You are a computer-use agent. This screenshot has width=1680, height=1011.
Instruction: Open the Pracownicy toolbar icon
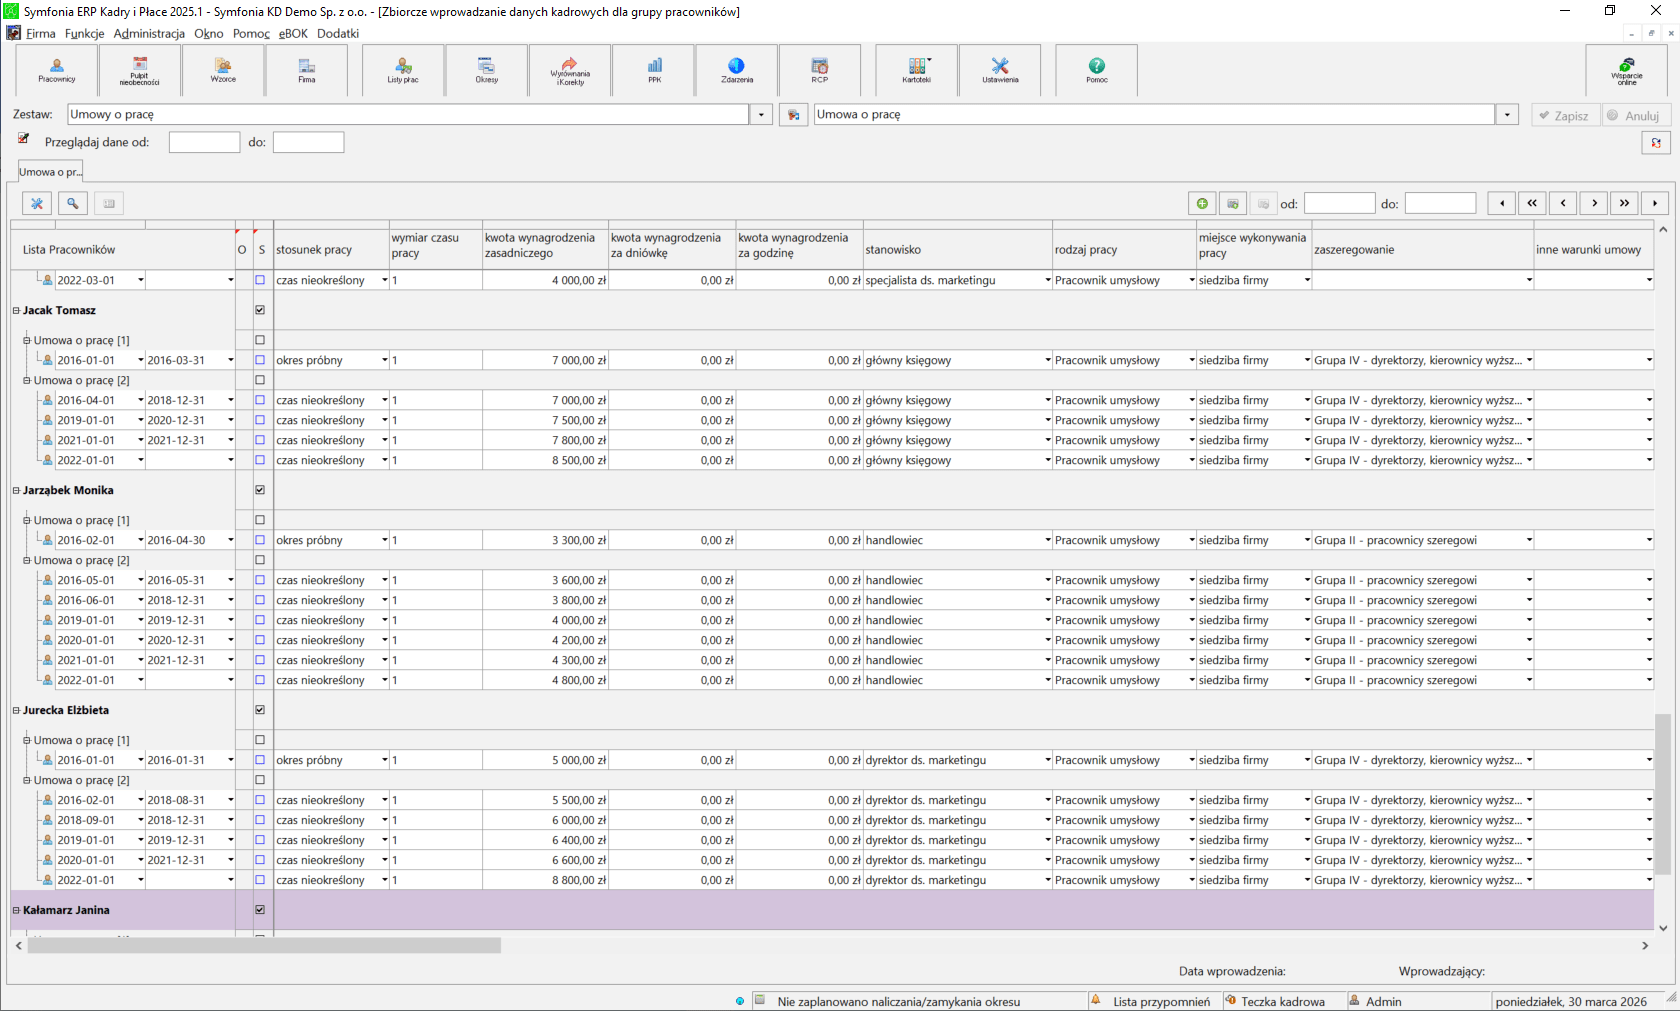click(57, 70)
